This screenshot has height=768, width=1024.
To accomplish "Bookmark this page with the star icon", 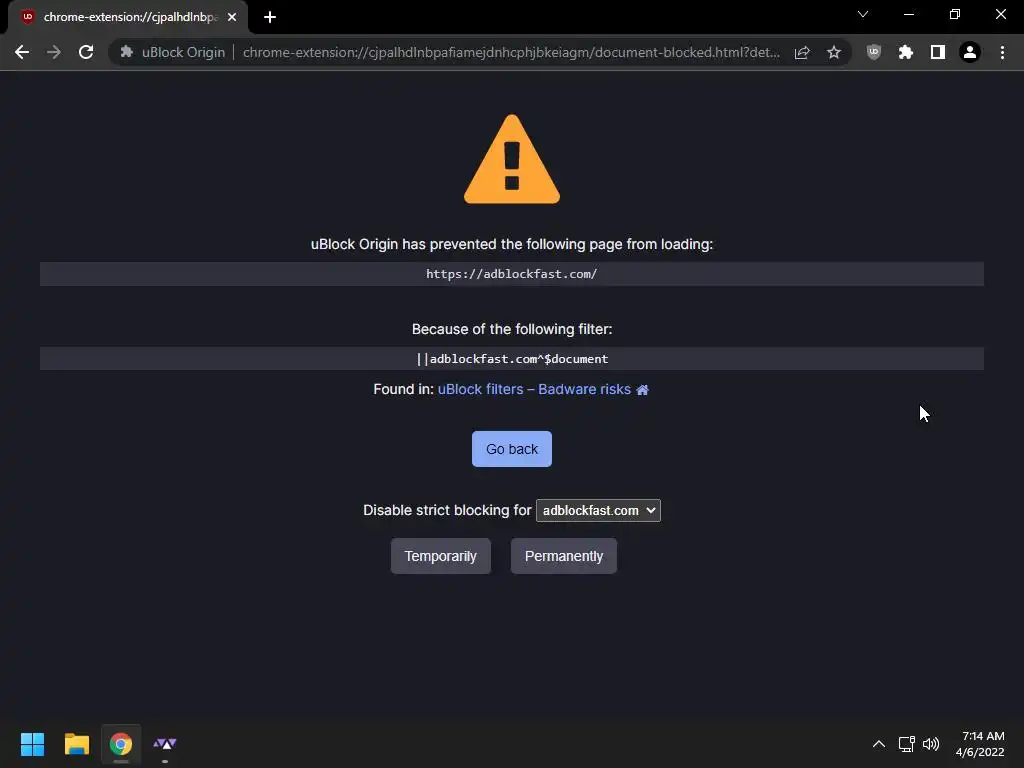I will [x=833, y=52].
